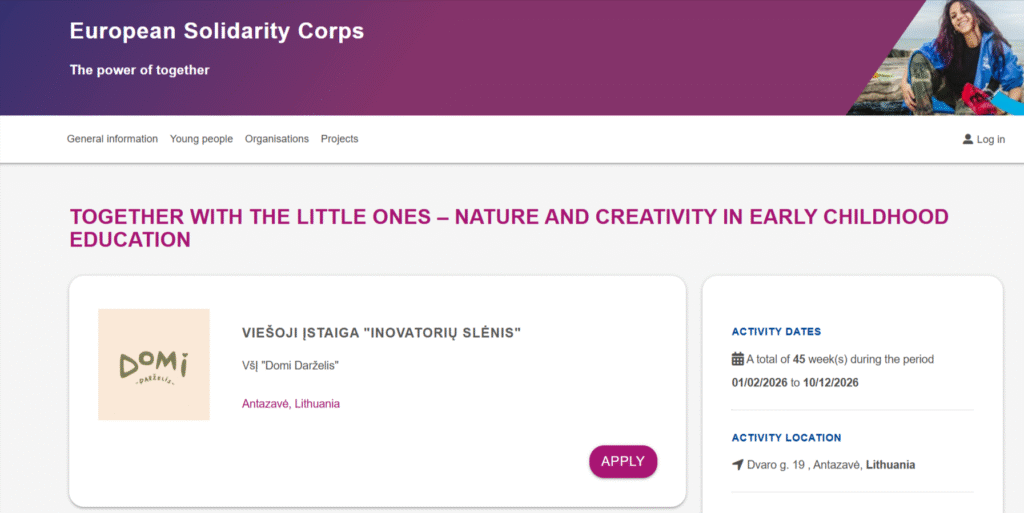Click the location arrow icon by Dvaro g. 19

[x=738, y=465]
